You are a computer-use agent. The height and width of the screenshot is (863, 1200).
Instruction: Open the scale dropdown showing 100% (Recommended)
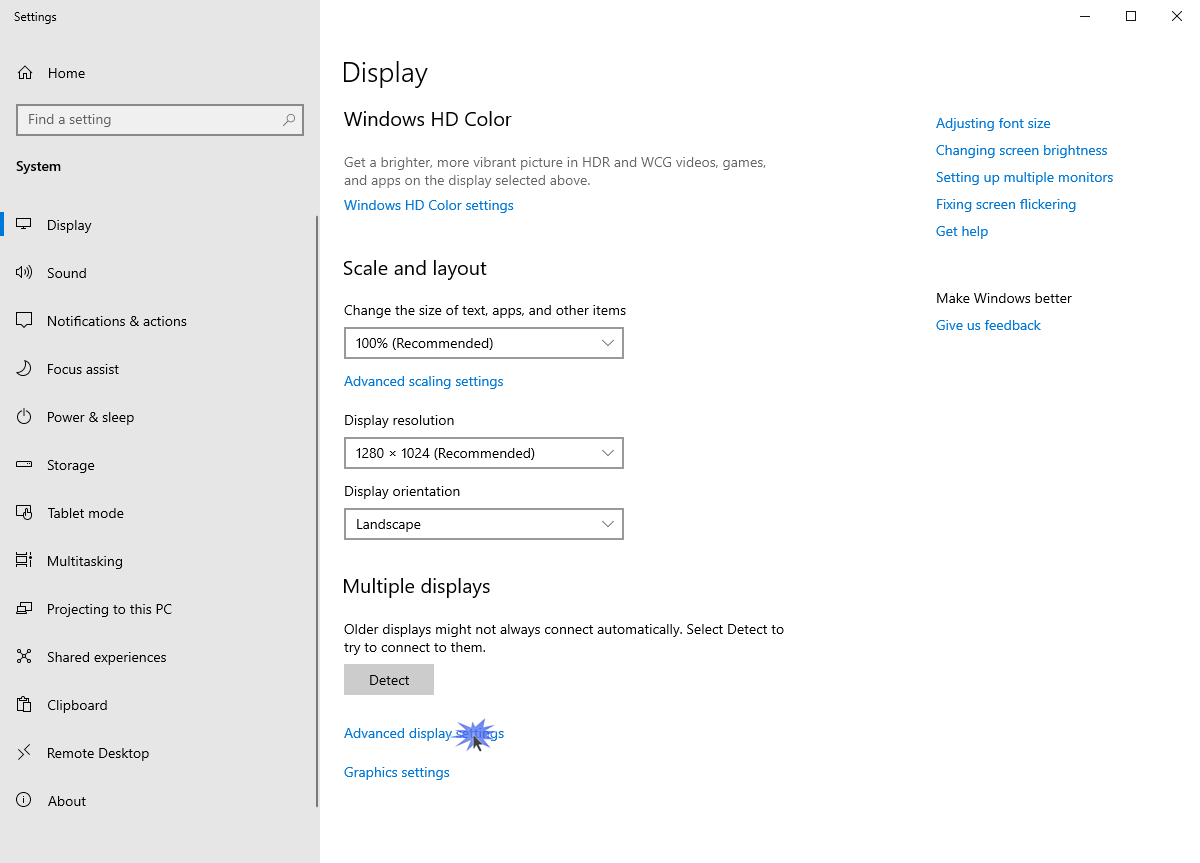coord(484,343)
